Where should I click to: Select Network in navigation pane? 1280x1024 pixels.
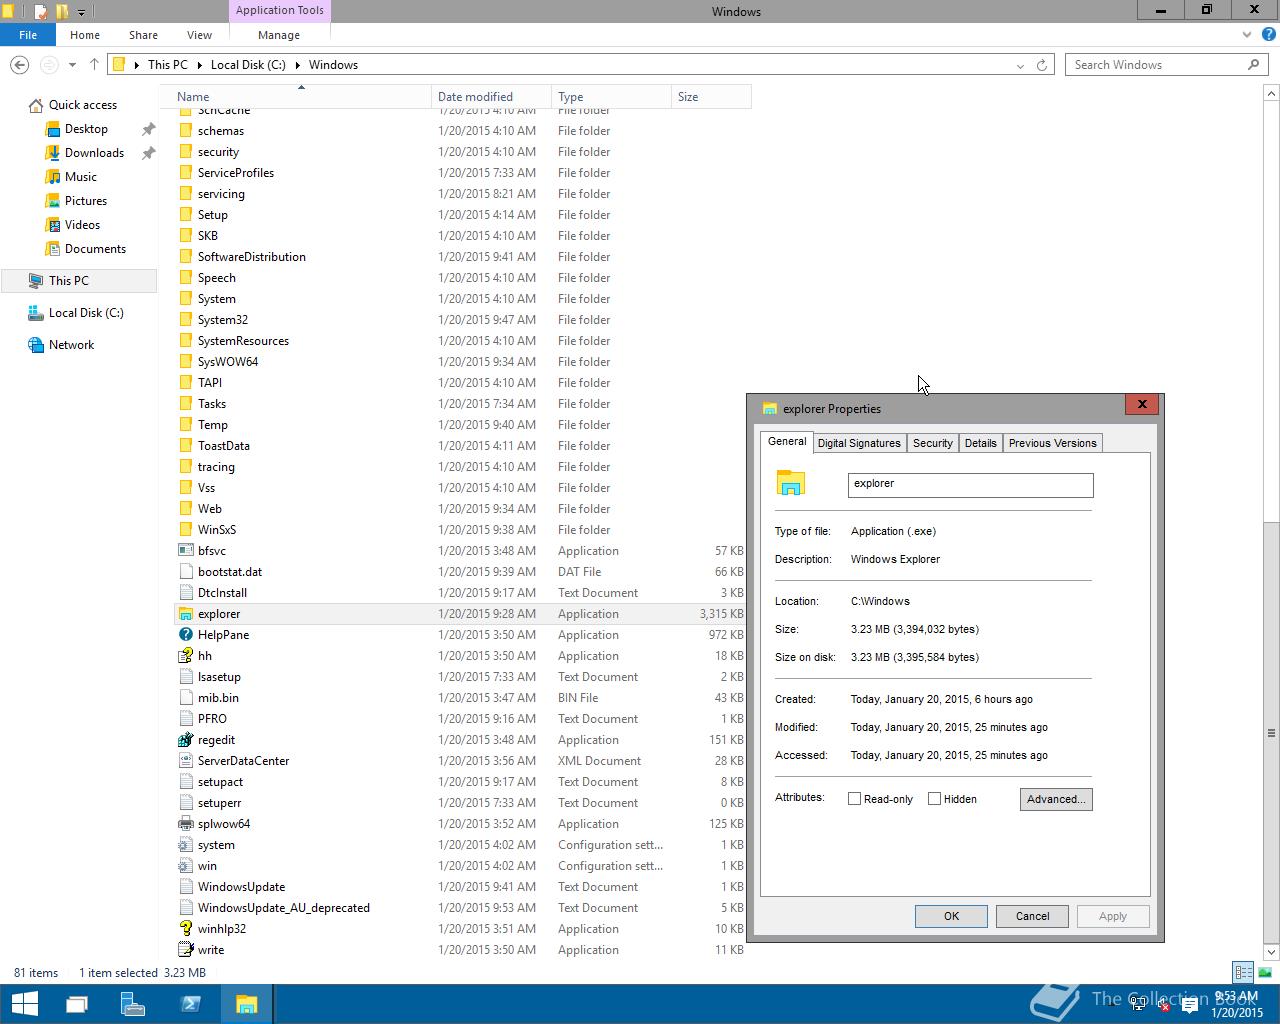tap(72, 345)
